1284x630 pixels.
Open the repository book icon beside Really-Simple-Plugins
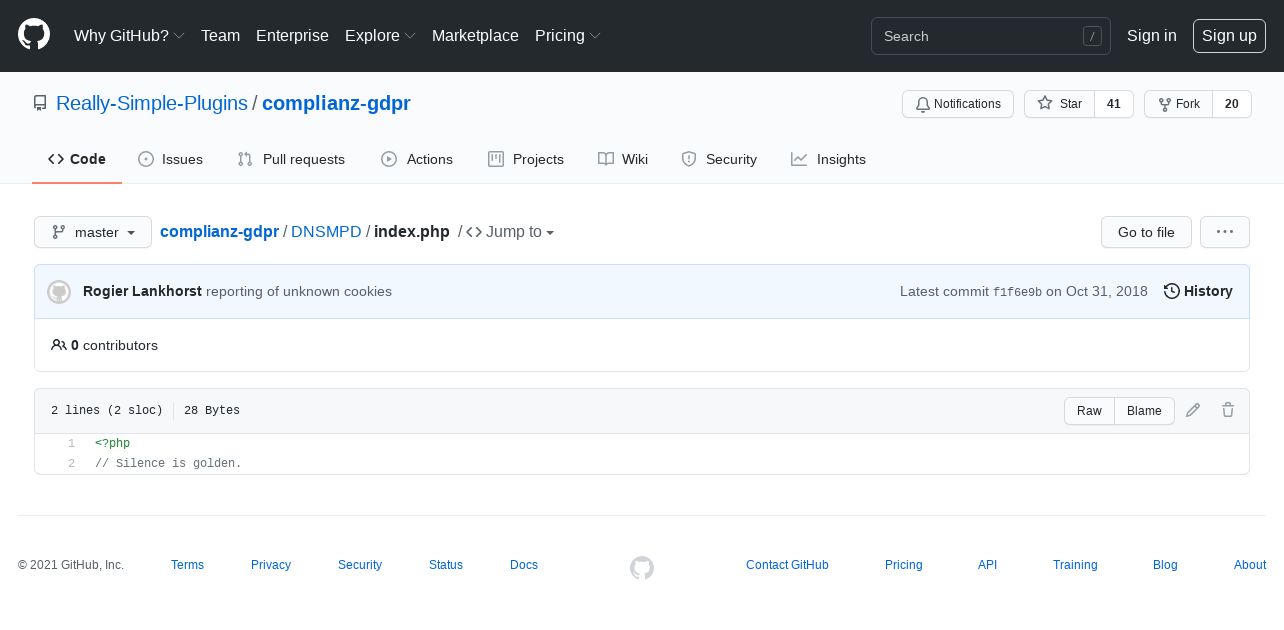click(40, 103)
